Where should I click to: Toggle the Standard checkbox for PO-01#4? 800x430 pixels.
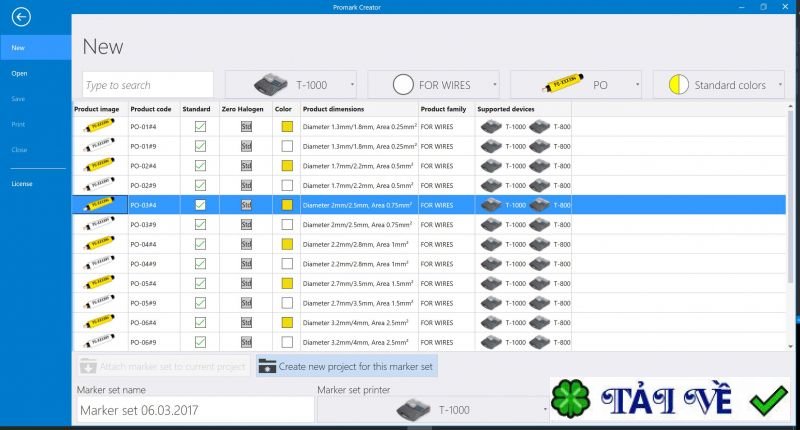coord(201,127)
